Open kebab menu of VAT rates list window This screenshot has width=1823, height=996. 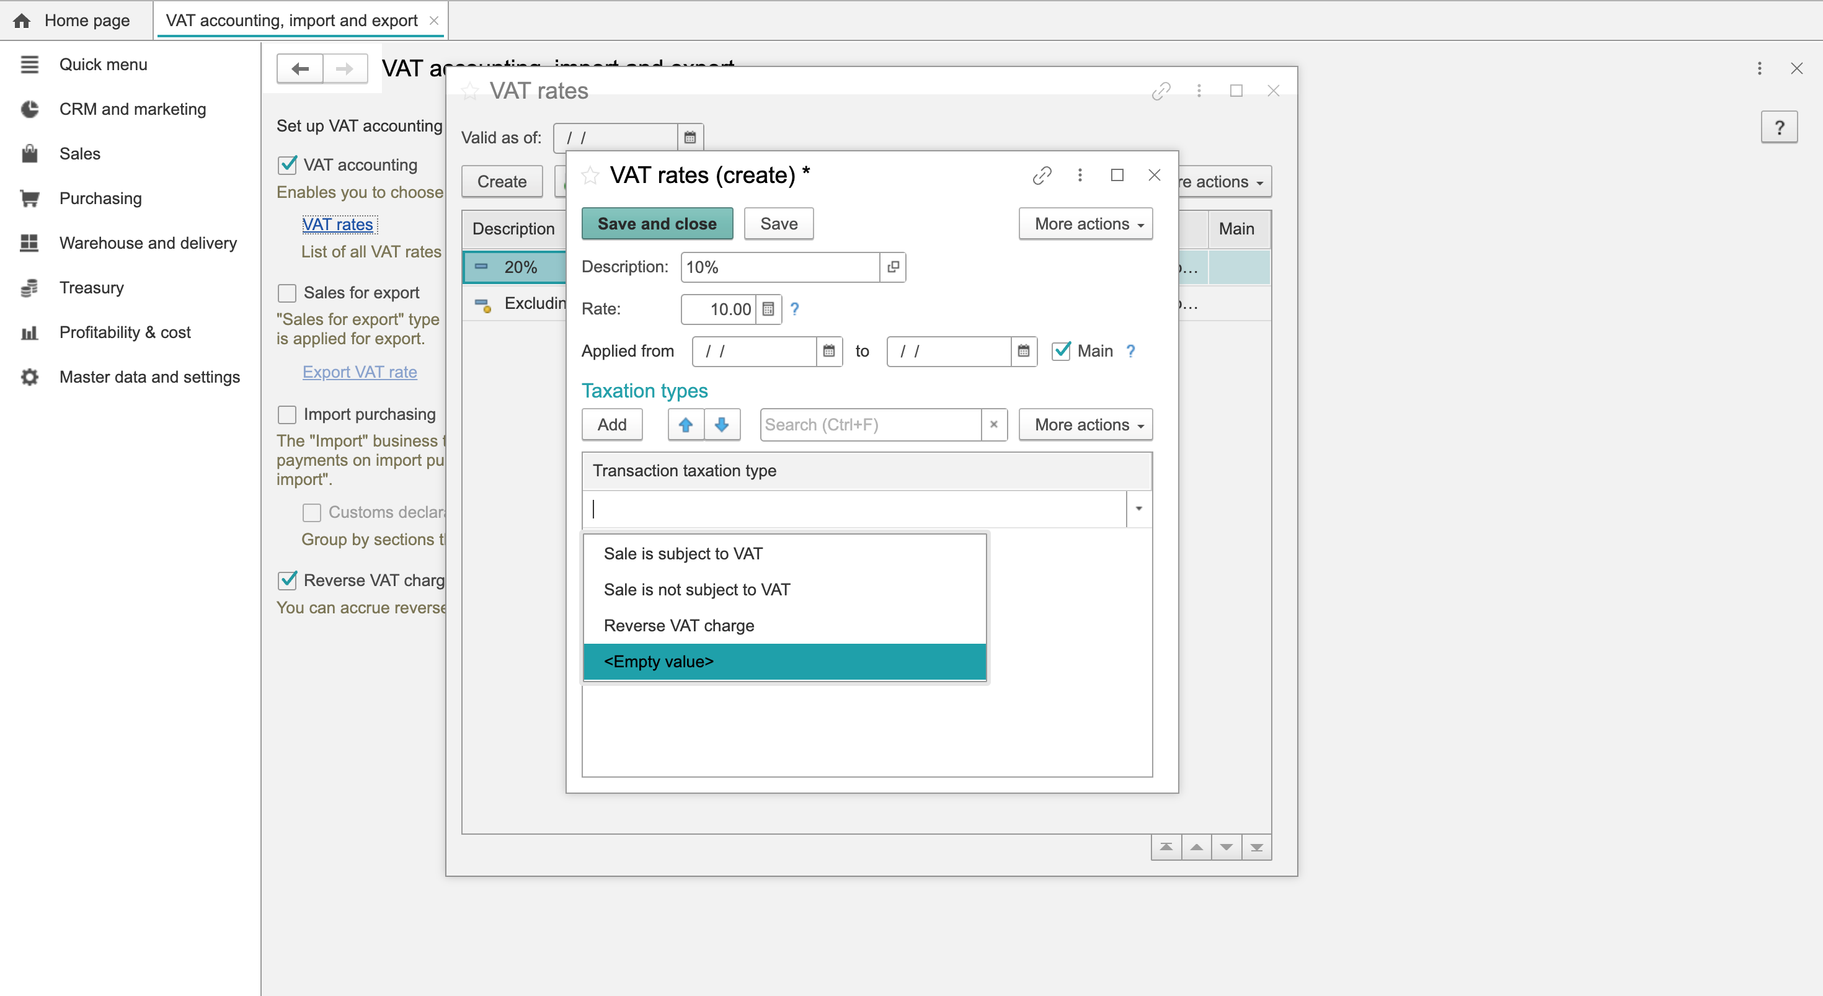(x=1199, y=91)
